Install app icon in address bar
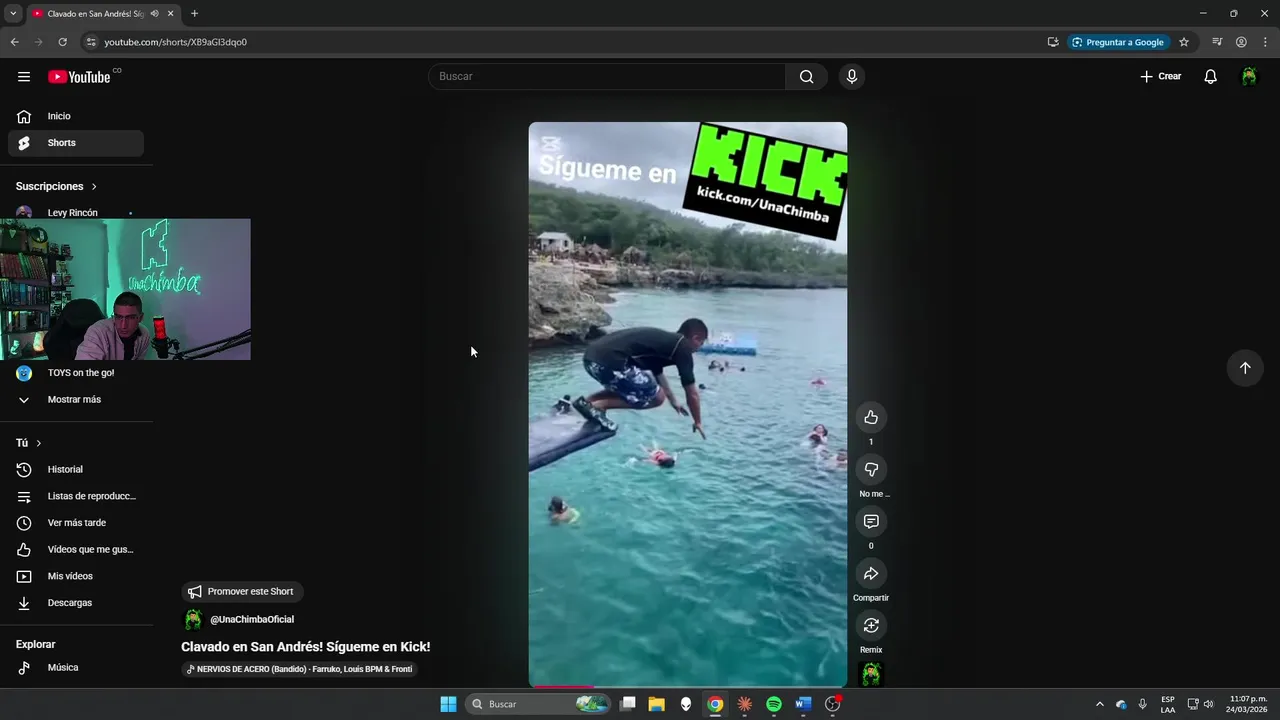 click(1053, 42)
